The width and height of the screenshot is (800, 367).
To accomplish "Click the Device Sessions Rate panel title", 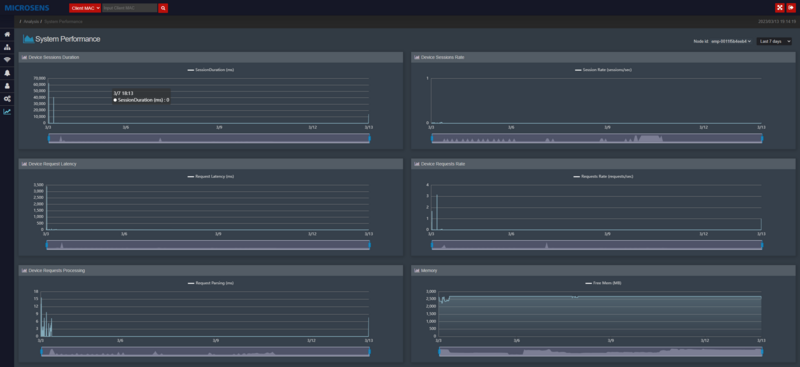I will [443, 57].
